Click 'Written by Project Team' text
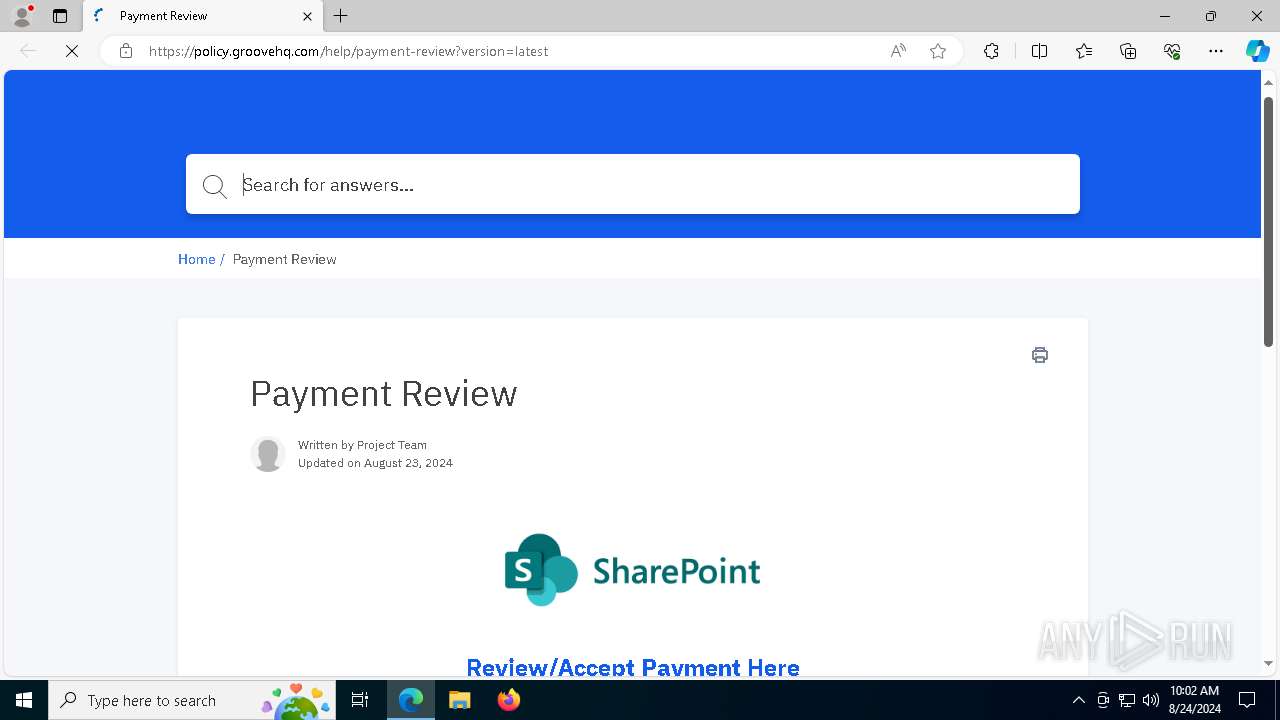Screen dimensions: 1280x720 coord(362,445)
